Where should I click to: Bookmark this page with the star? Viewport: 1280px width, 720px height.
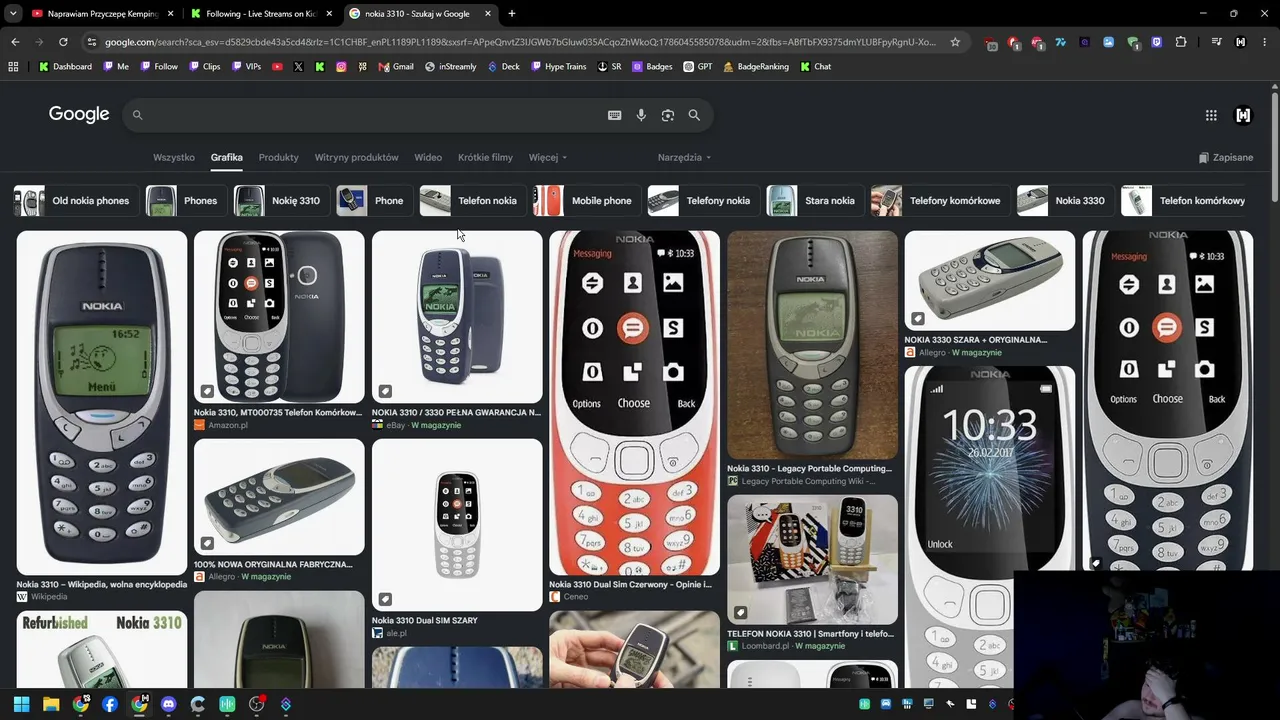coord(955,42)
